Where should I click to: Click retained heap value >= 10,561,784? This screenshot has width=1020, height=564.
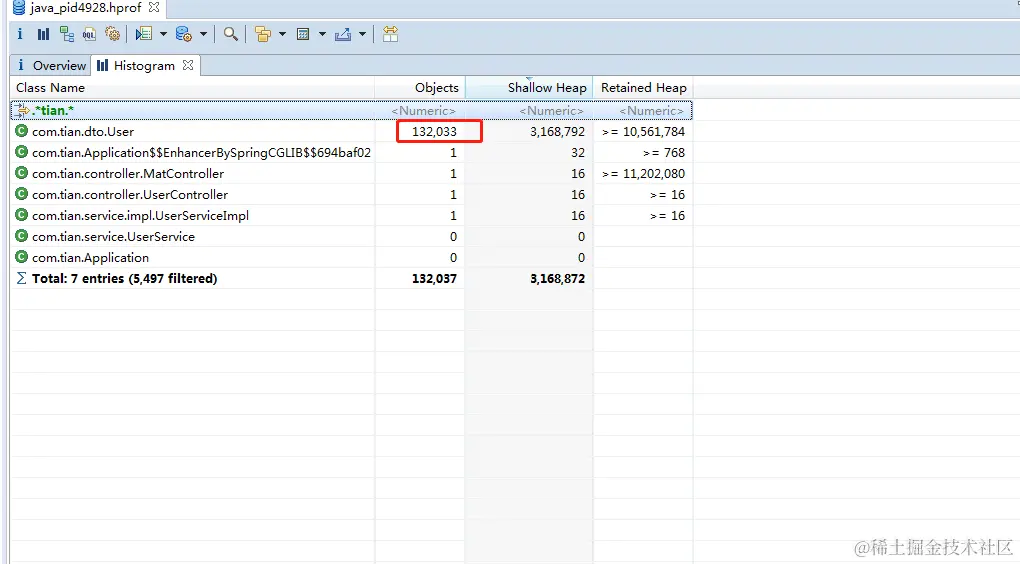[x=643, y=131]
